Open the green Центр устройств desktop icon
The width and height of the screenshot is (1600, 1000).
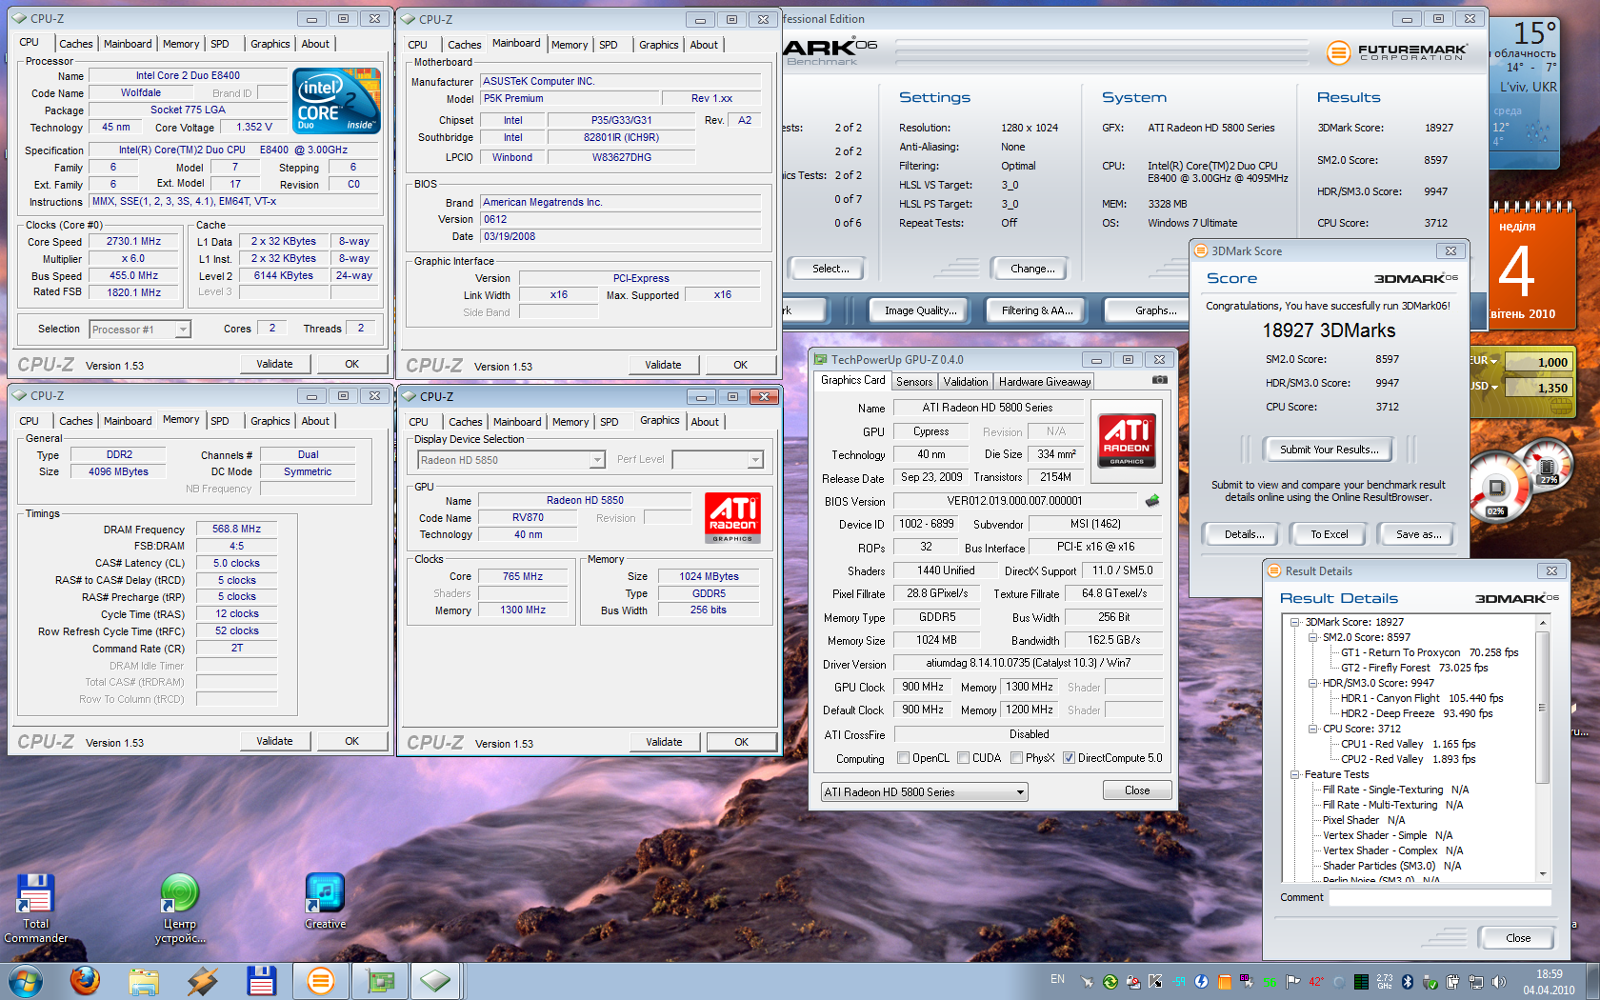(x=180, y=907)
